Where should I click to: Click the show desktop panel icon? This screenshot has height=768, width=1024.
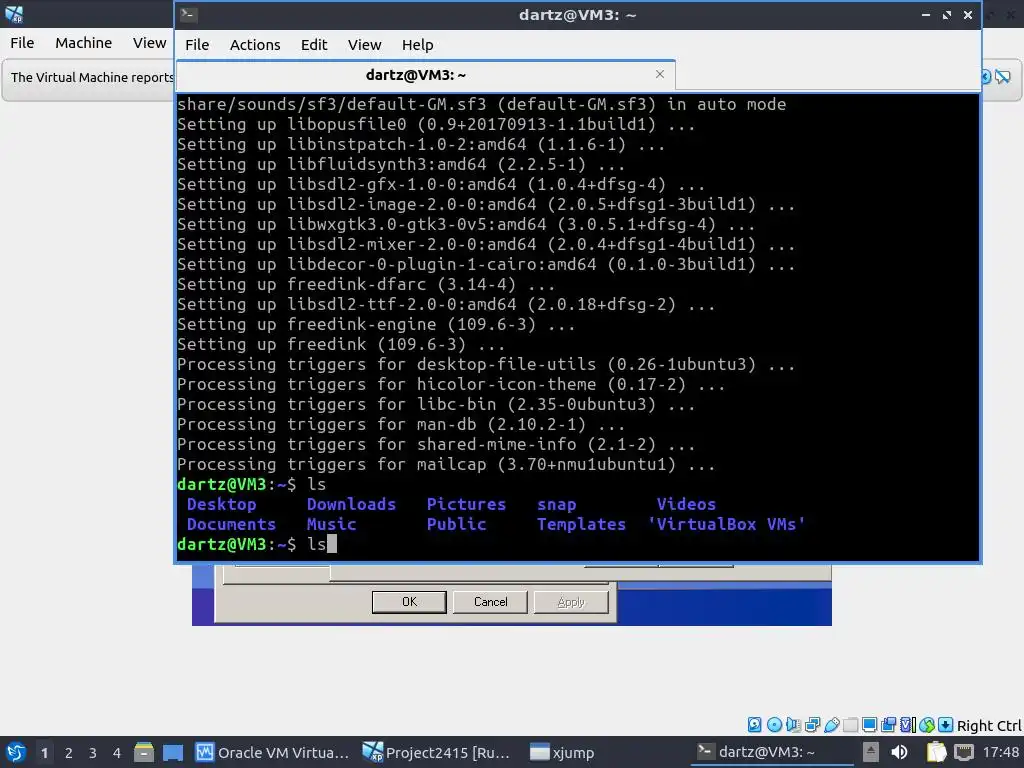[172, 752]
